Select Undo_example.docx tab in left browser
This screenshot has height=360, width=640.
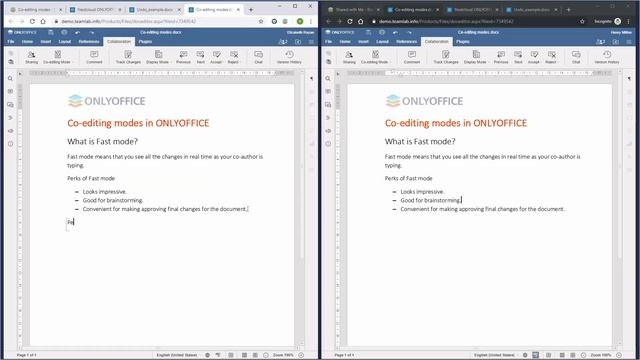click(x=155, y=9)
